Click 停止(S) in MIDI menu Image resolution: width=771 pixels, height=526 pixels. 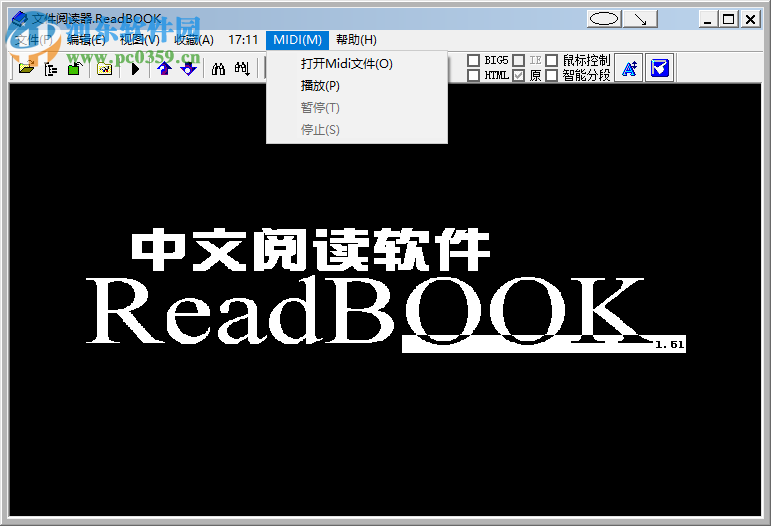(x=357, y=130)
